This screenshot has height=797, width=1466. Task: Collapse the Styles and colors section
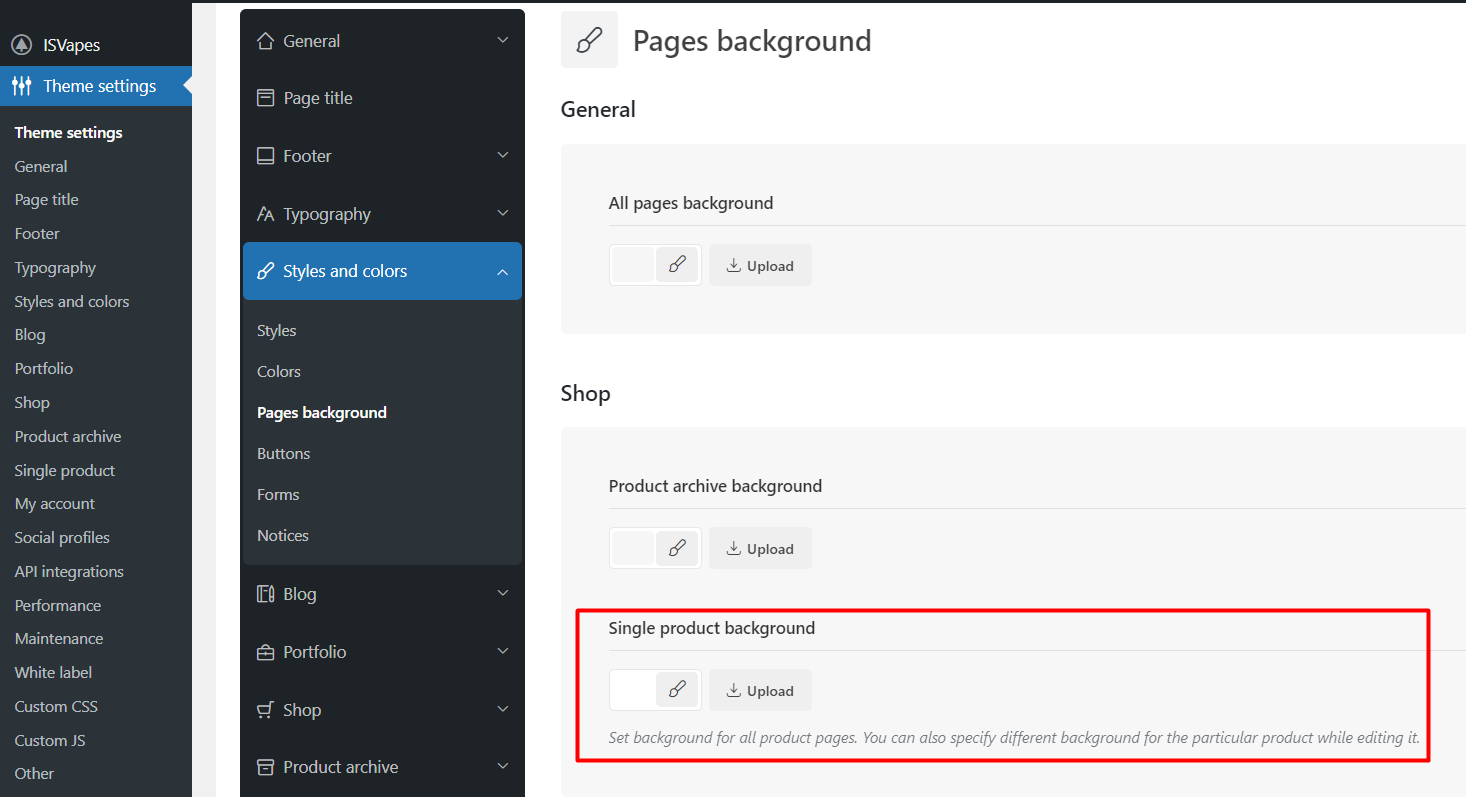pyautogui.click(x=503, y=271)
